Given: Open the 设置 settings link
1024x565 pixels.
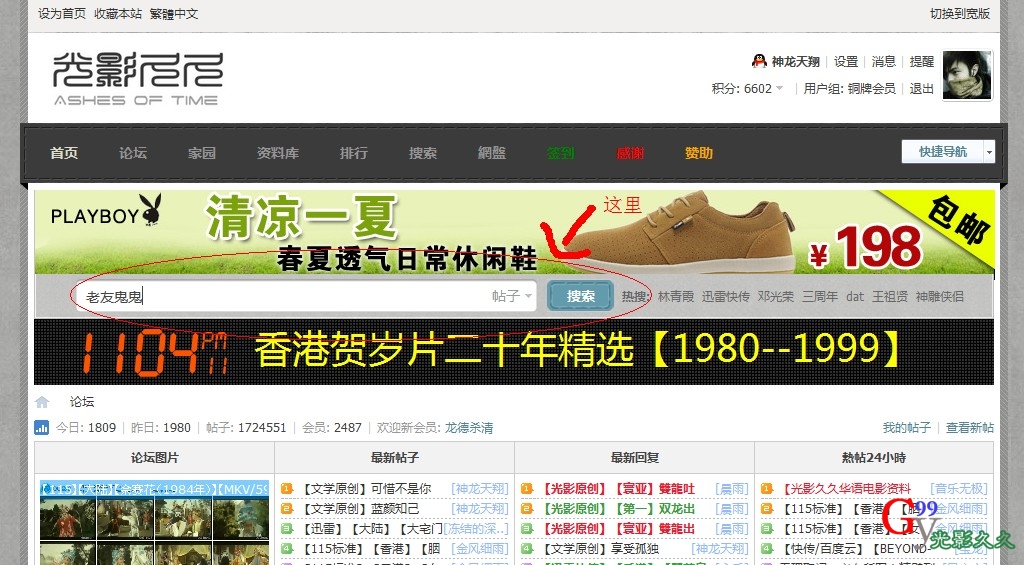Looking at the screenshot, I should coord(846,61).
